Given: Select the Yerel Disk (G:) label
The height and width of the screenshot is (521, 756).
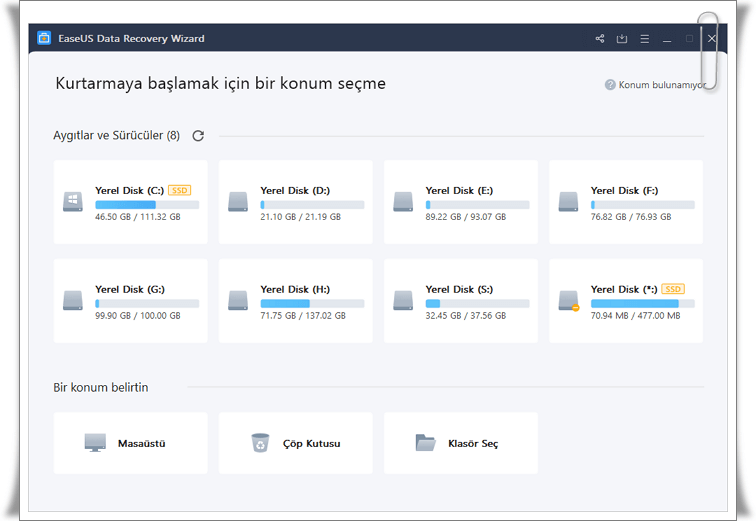Looking at the screenshot, I should point(130,289).
